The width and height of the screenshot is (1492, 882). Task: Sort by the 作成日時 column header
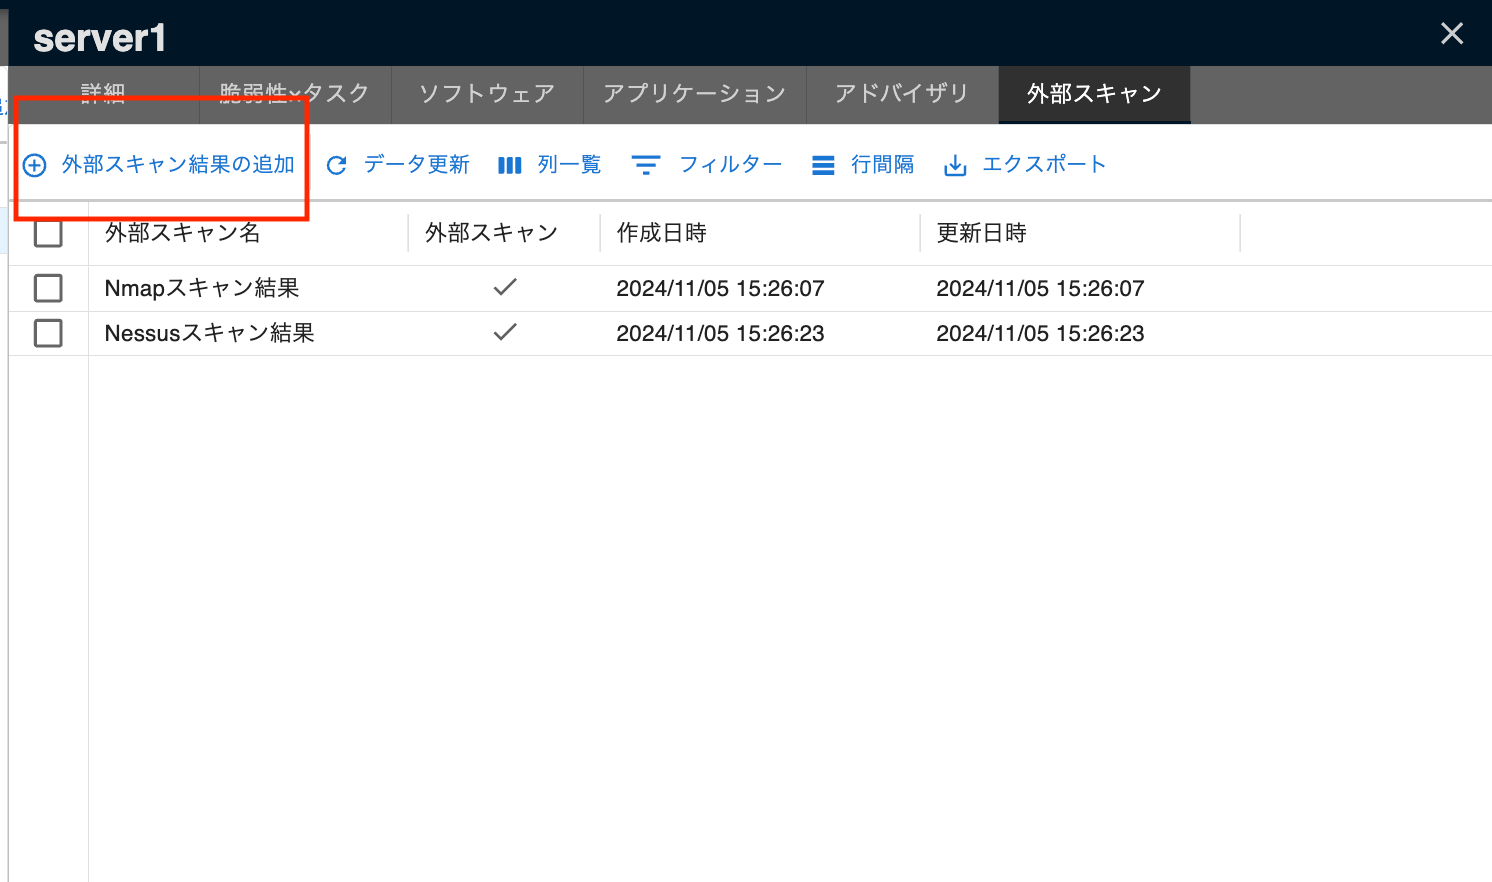click(663, 232)
